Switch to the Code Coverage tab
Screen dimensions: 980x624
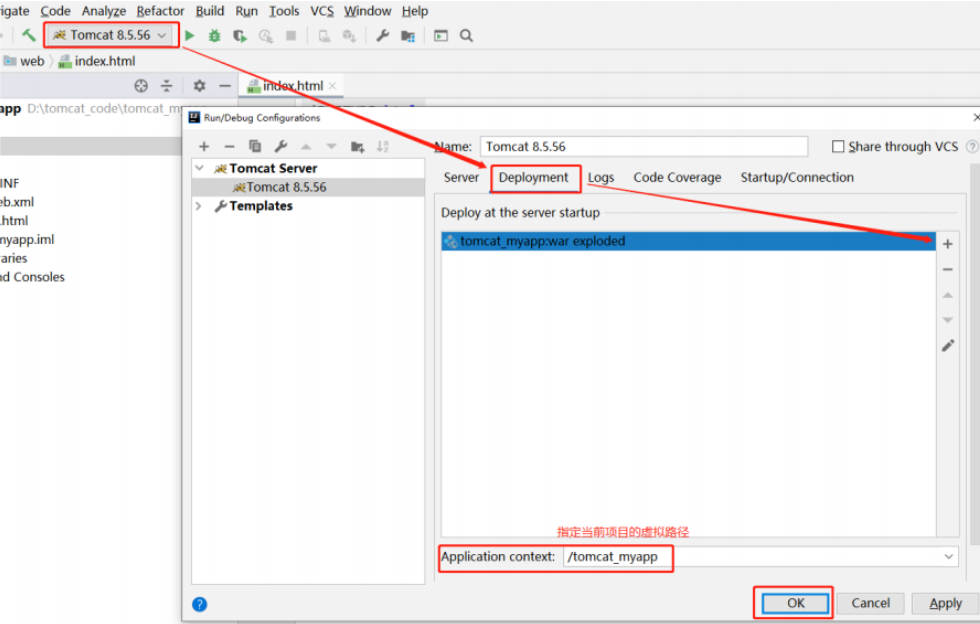677,178
